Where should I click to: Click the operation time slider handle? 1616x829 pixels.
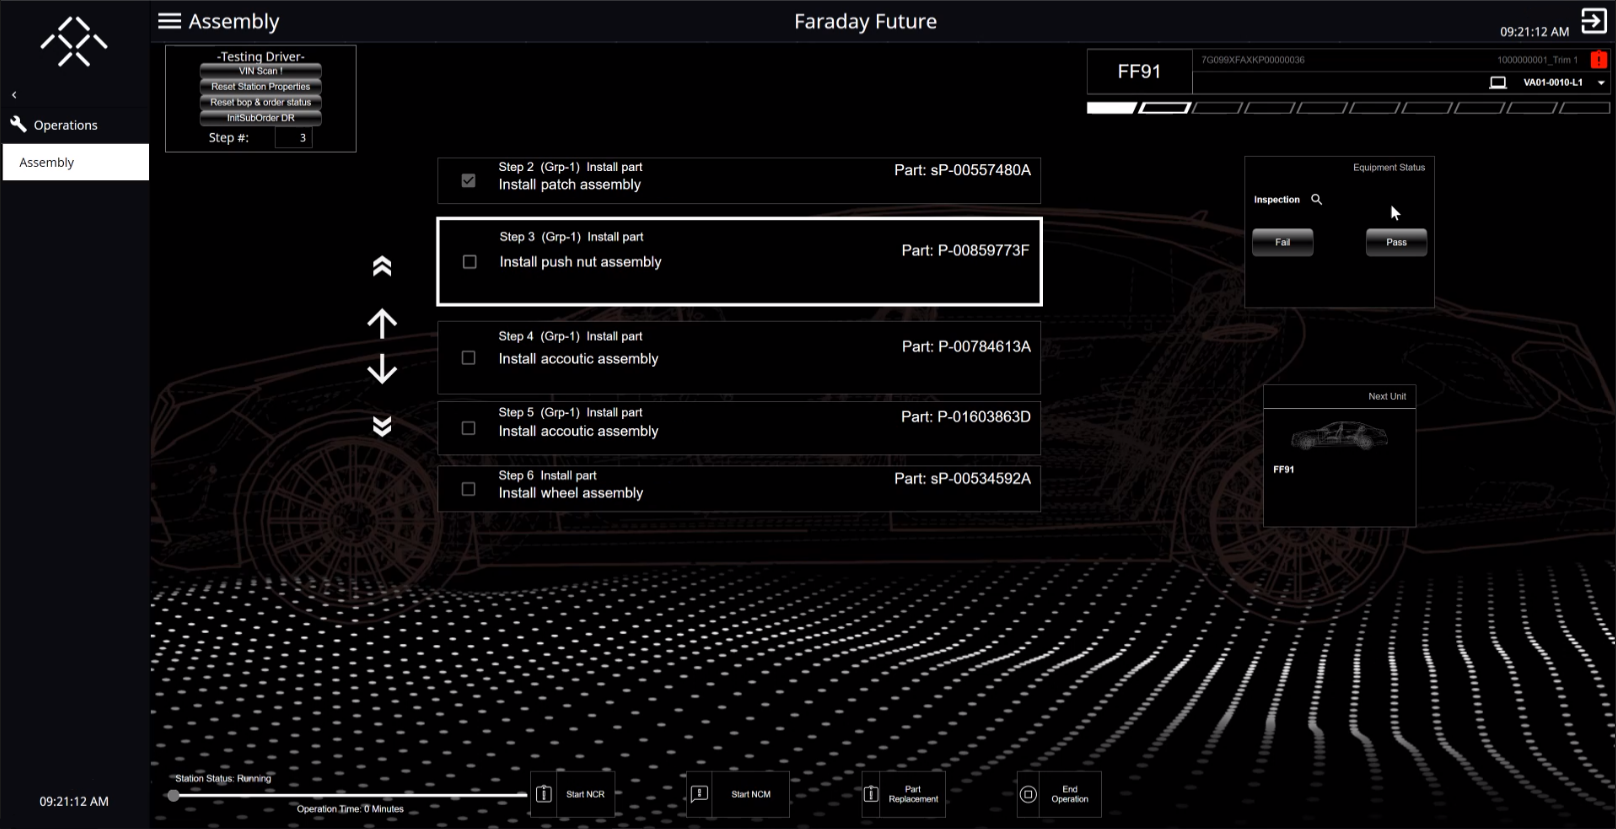coord(173,795)
